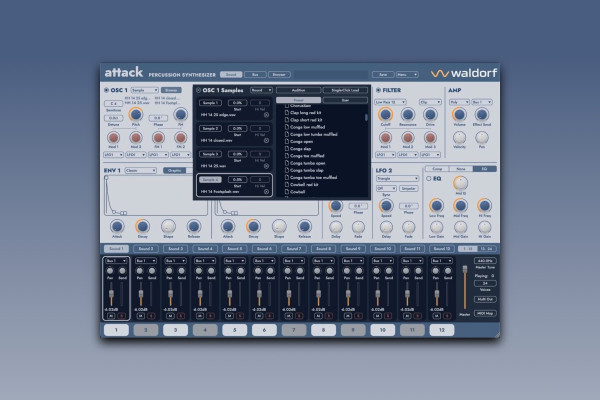Solo channel 1 with its S button
This screenshot has height=400, width=600.
point(121,316)
